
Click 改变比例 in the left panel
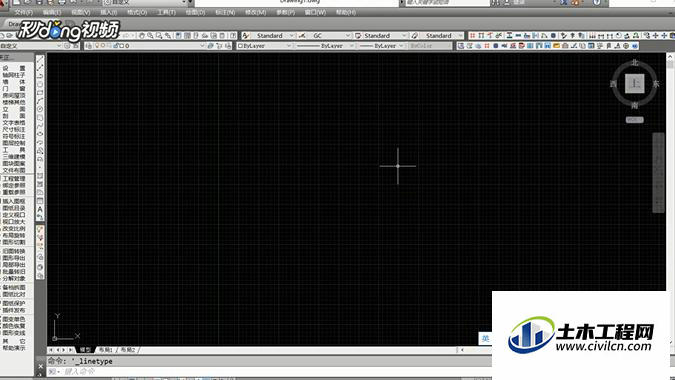pyautogui.click(x=14, y=229)
